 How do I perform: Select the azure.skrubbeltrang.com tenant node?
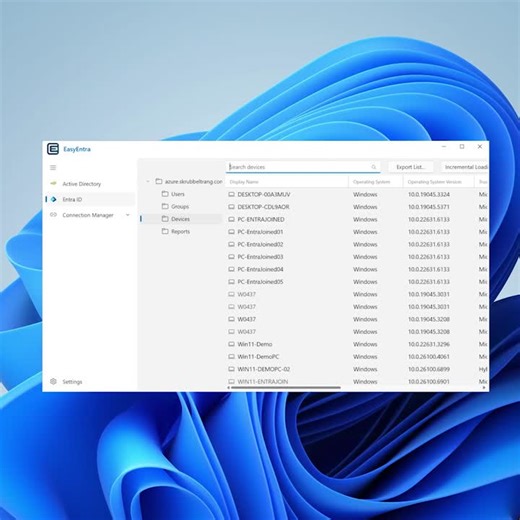189,182
